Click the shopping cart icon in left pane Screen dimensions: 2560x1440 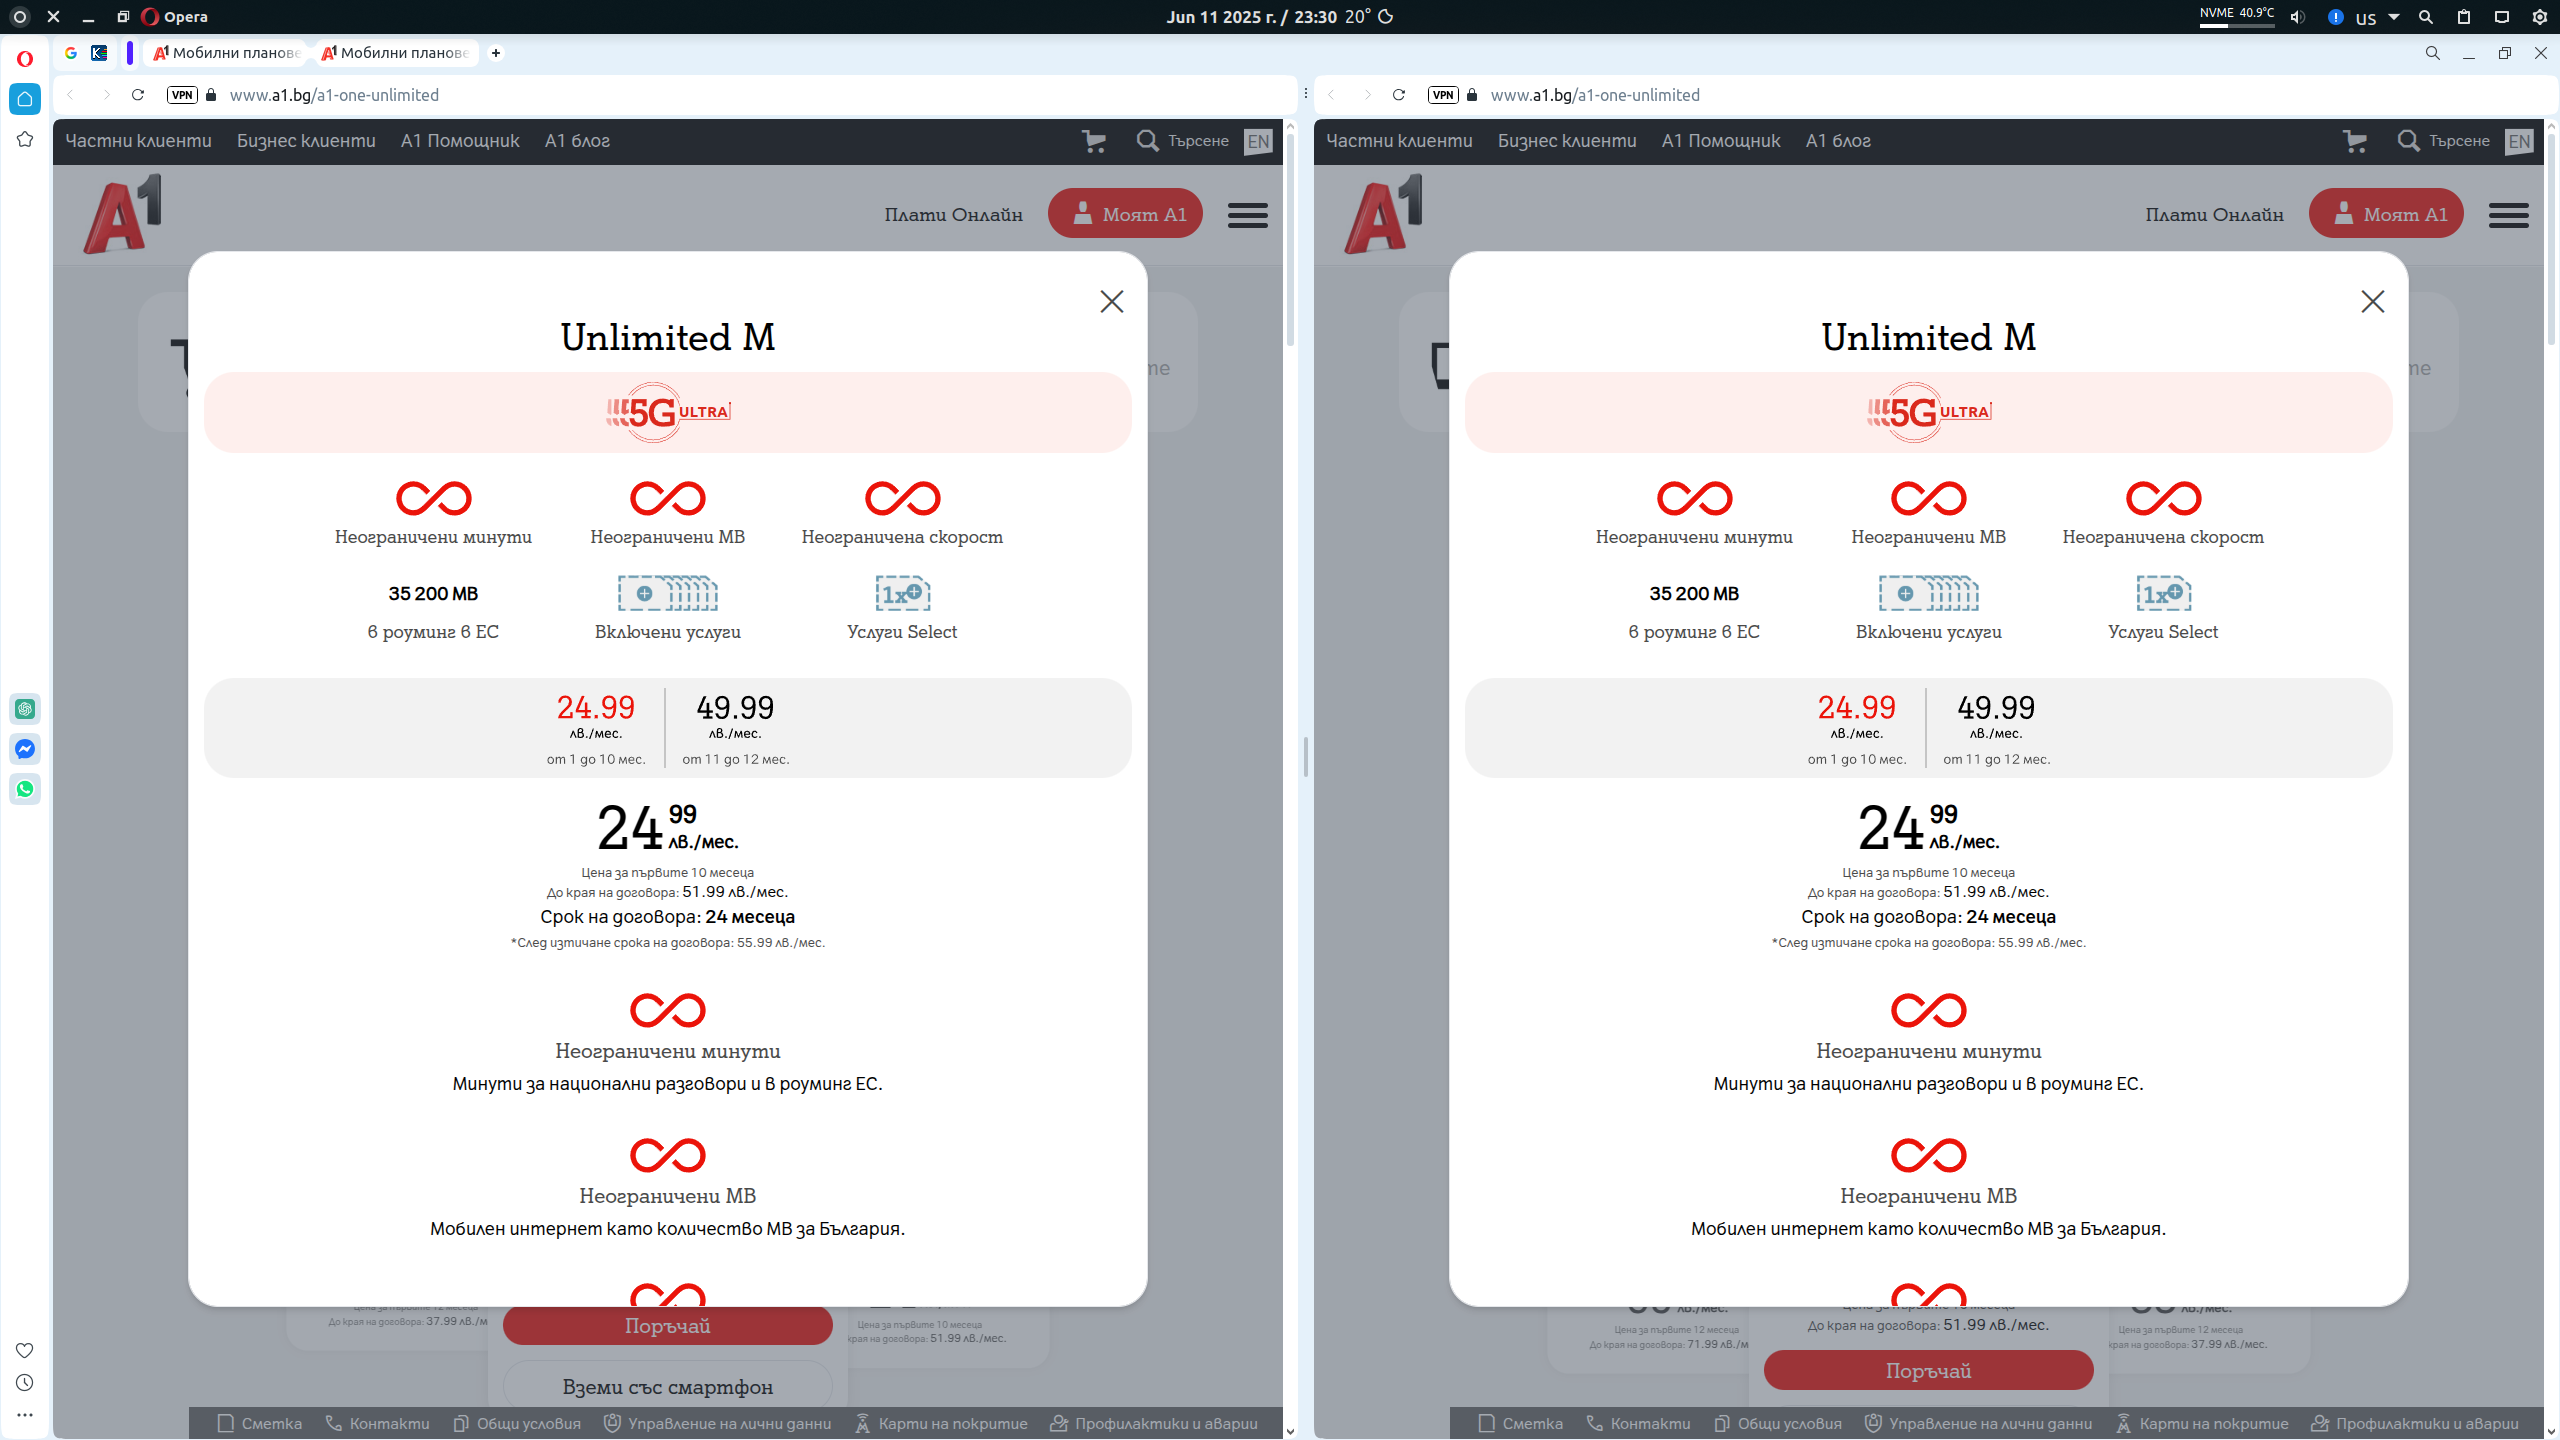point(1094,141)
